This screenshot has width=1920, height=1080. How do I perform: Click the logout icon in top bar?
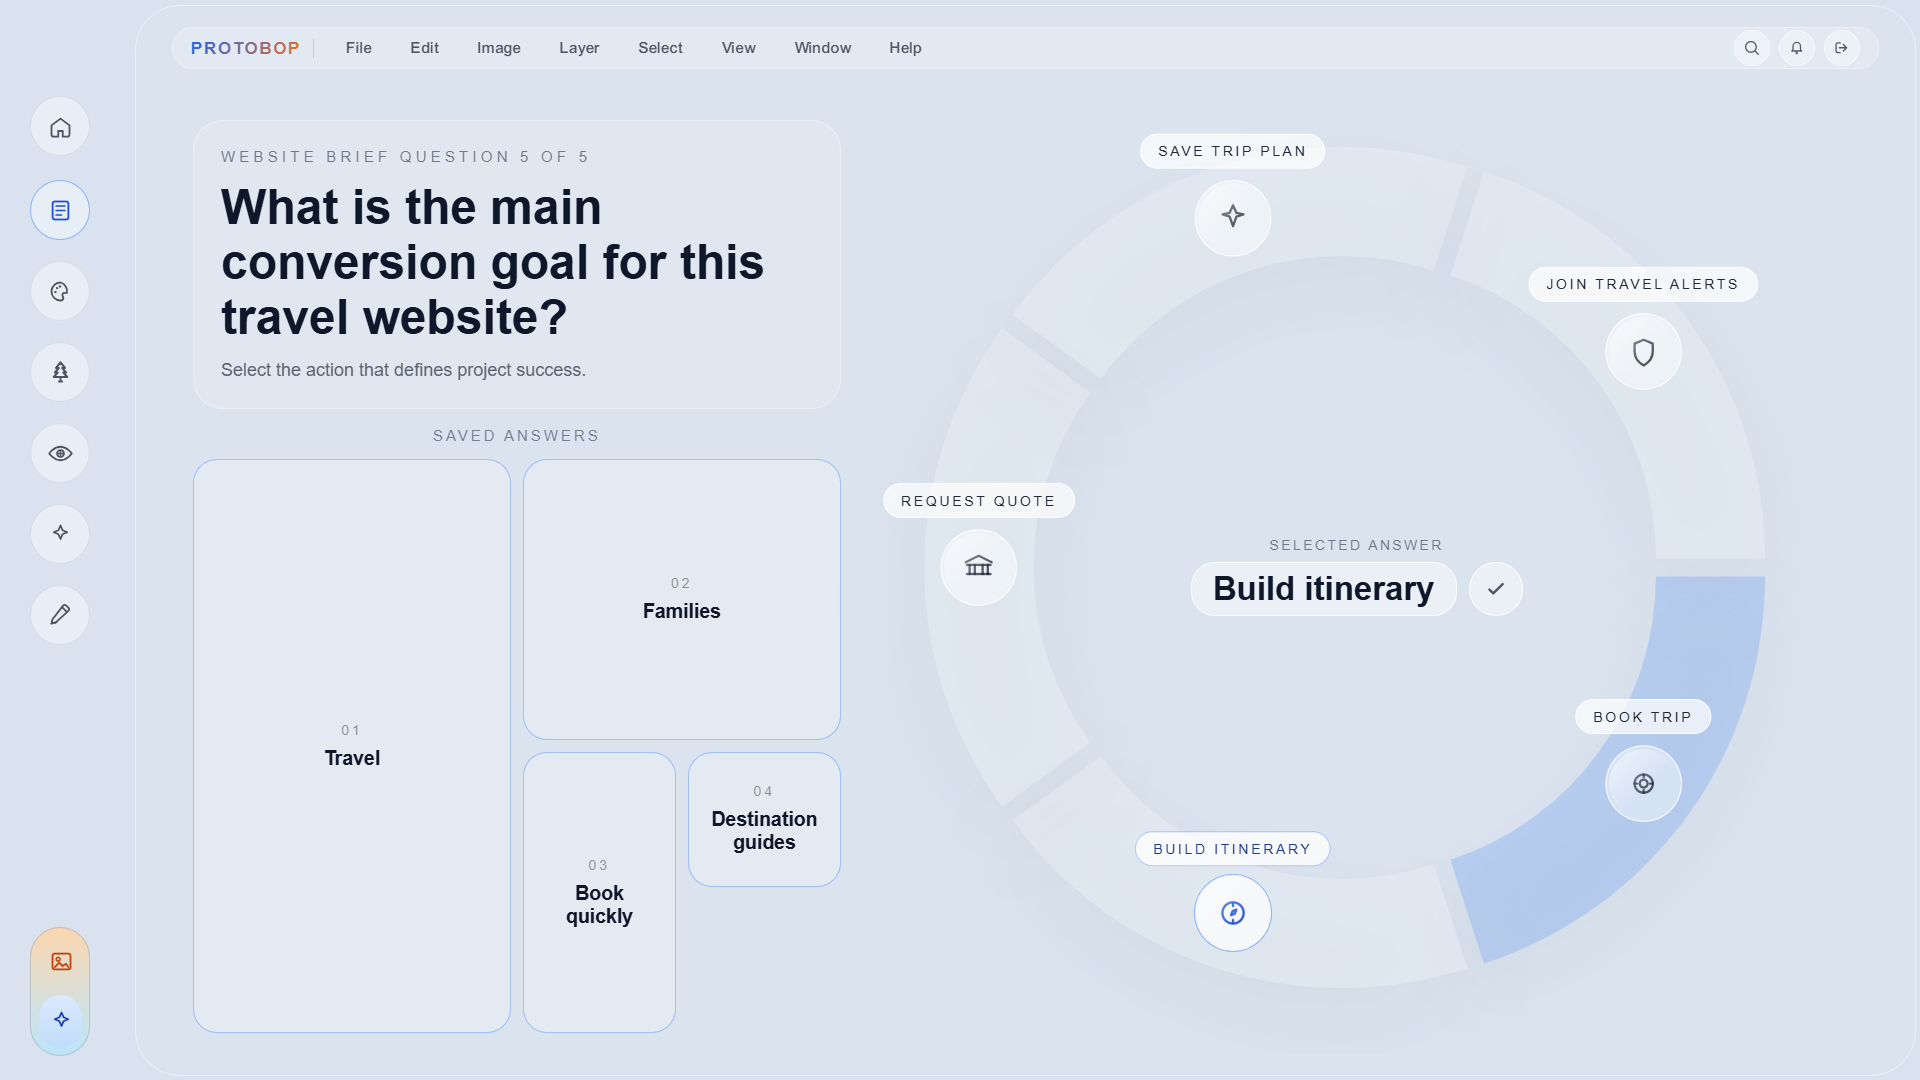coord(1841,48)
